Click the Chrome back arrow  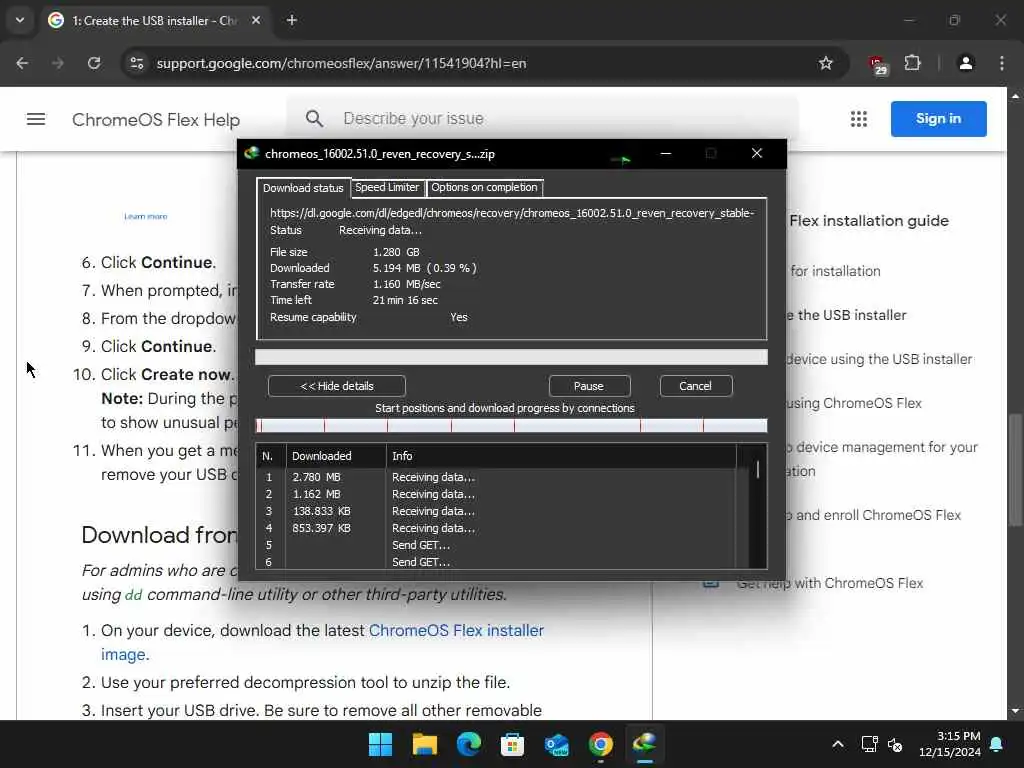point(22,63)
